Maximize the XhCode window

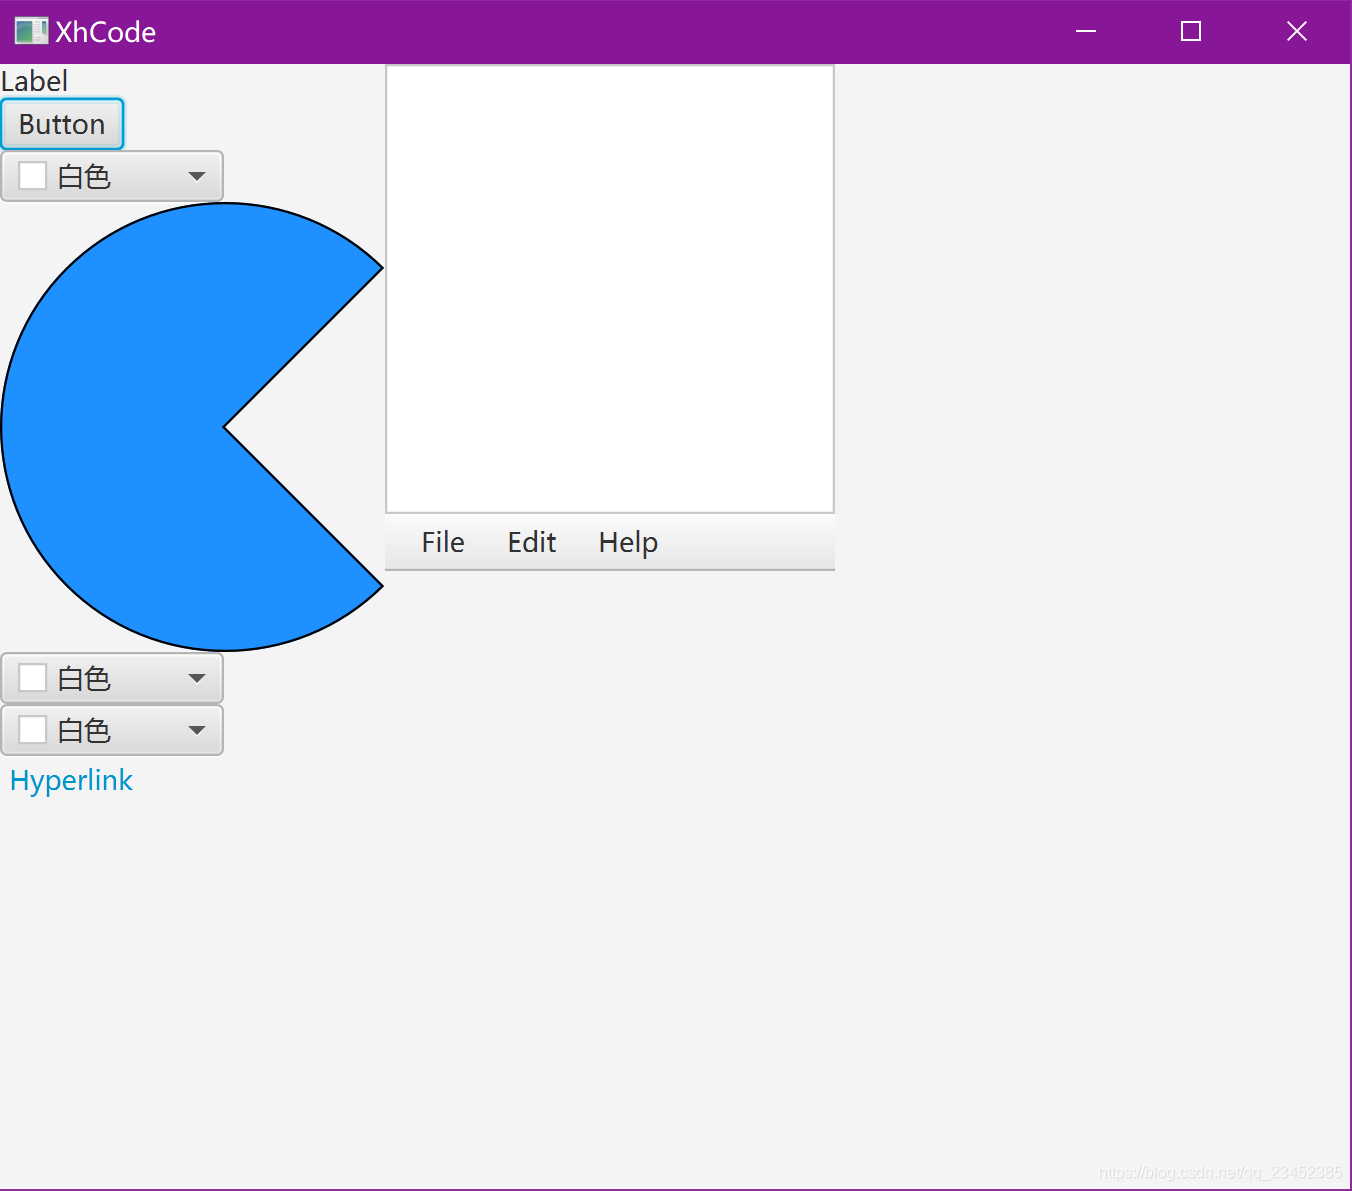(x=1191, y=31)
